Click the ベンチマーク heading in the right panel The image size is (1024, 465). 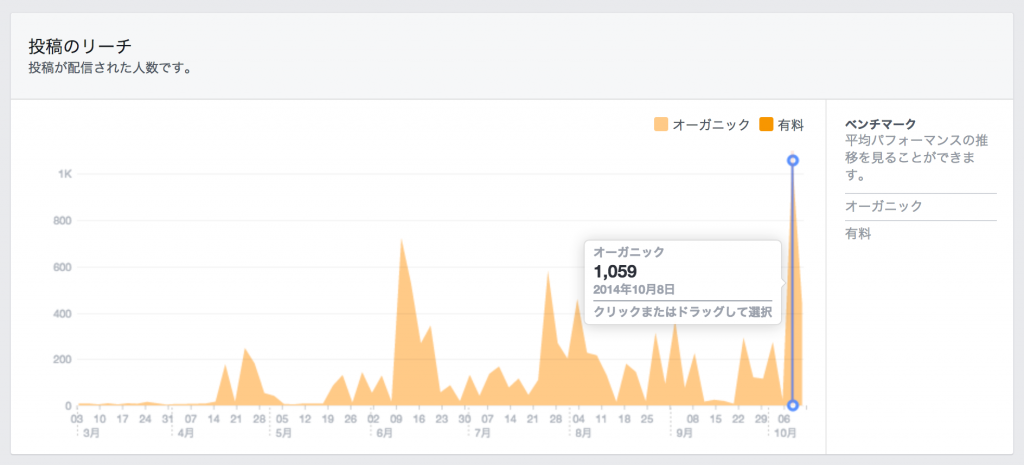[880, 124]
